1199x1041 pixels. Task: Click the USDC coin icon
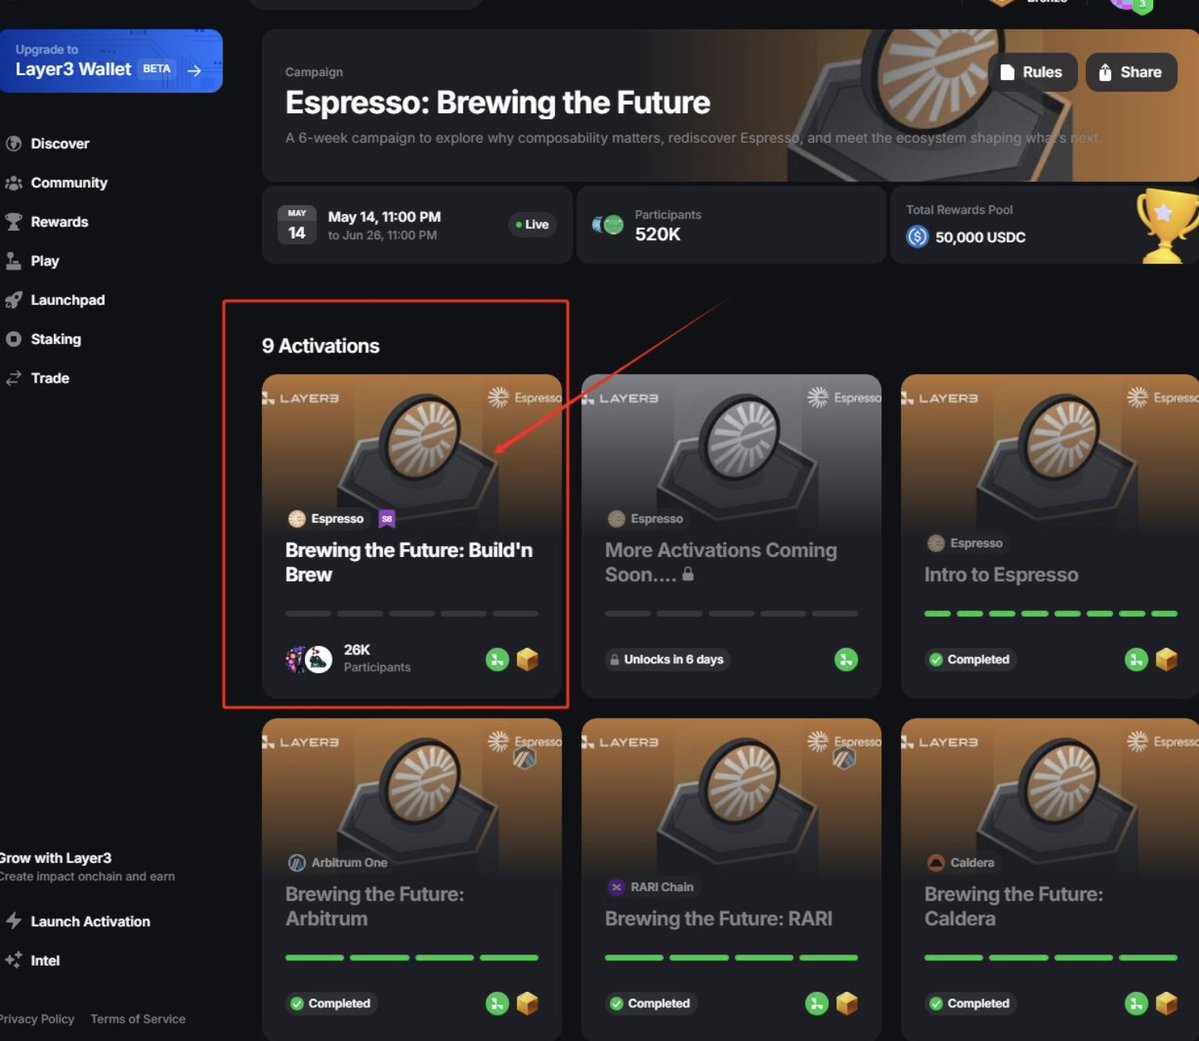point(917,236)
